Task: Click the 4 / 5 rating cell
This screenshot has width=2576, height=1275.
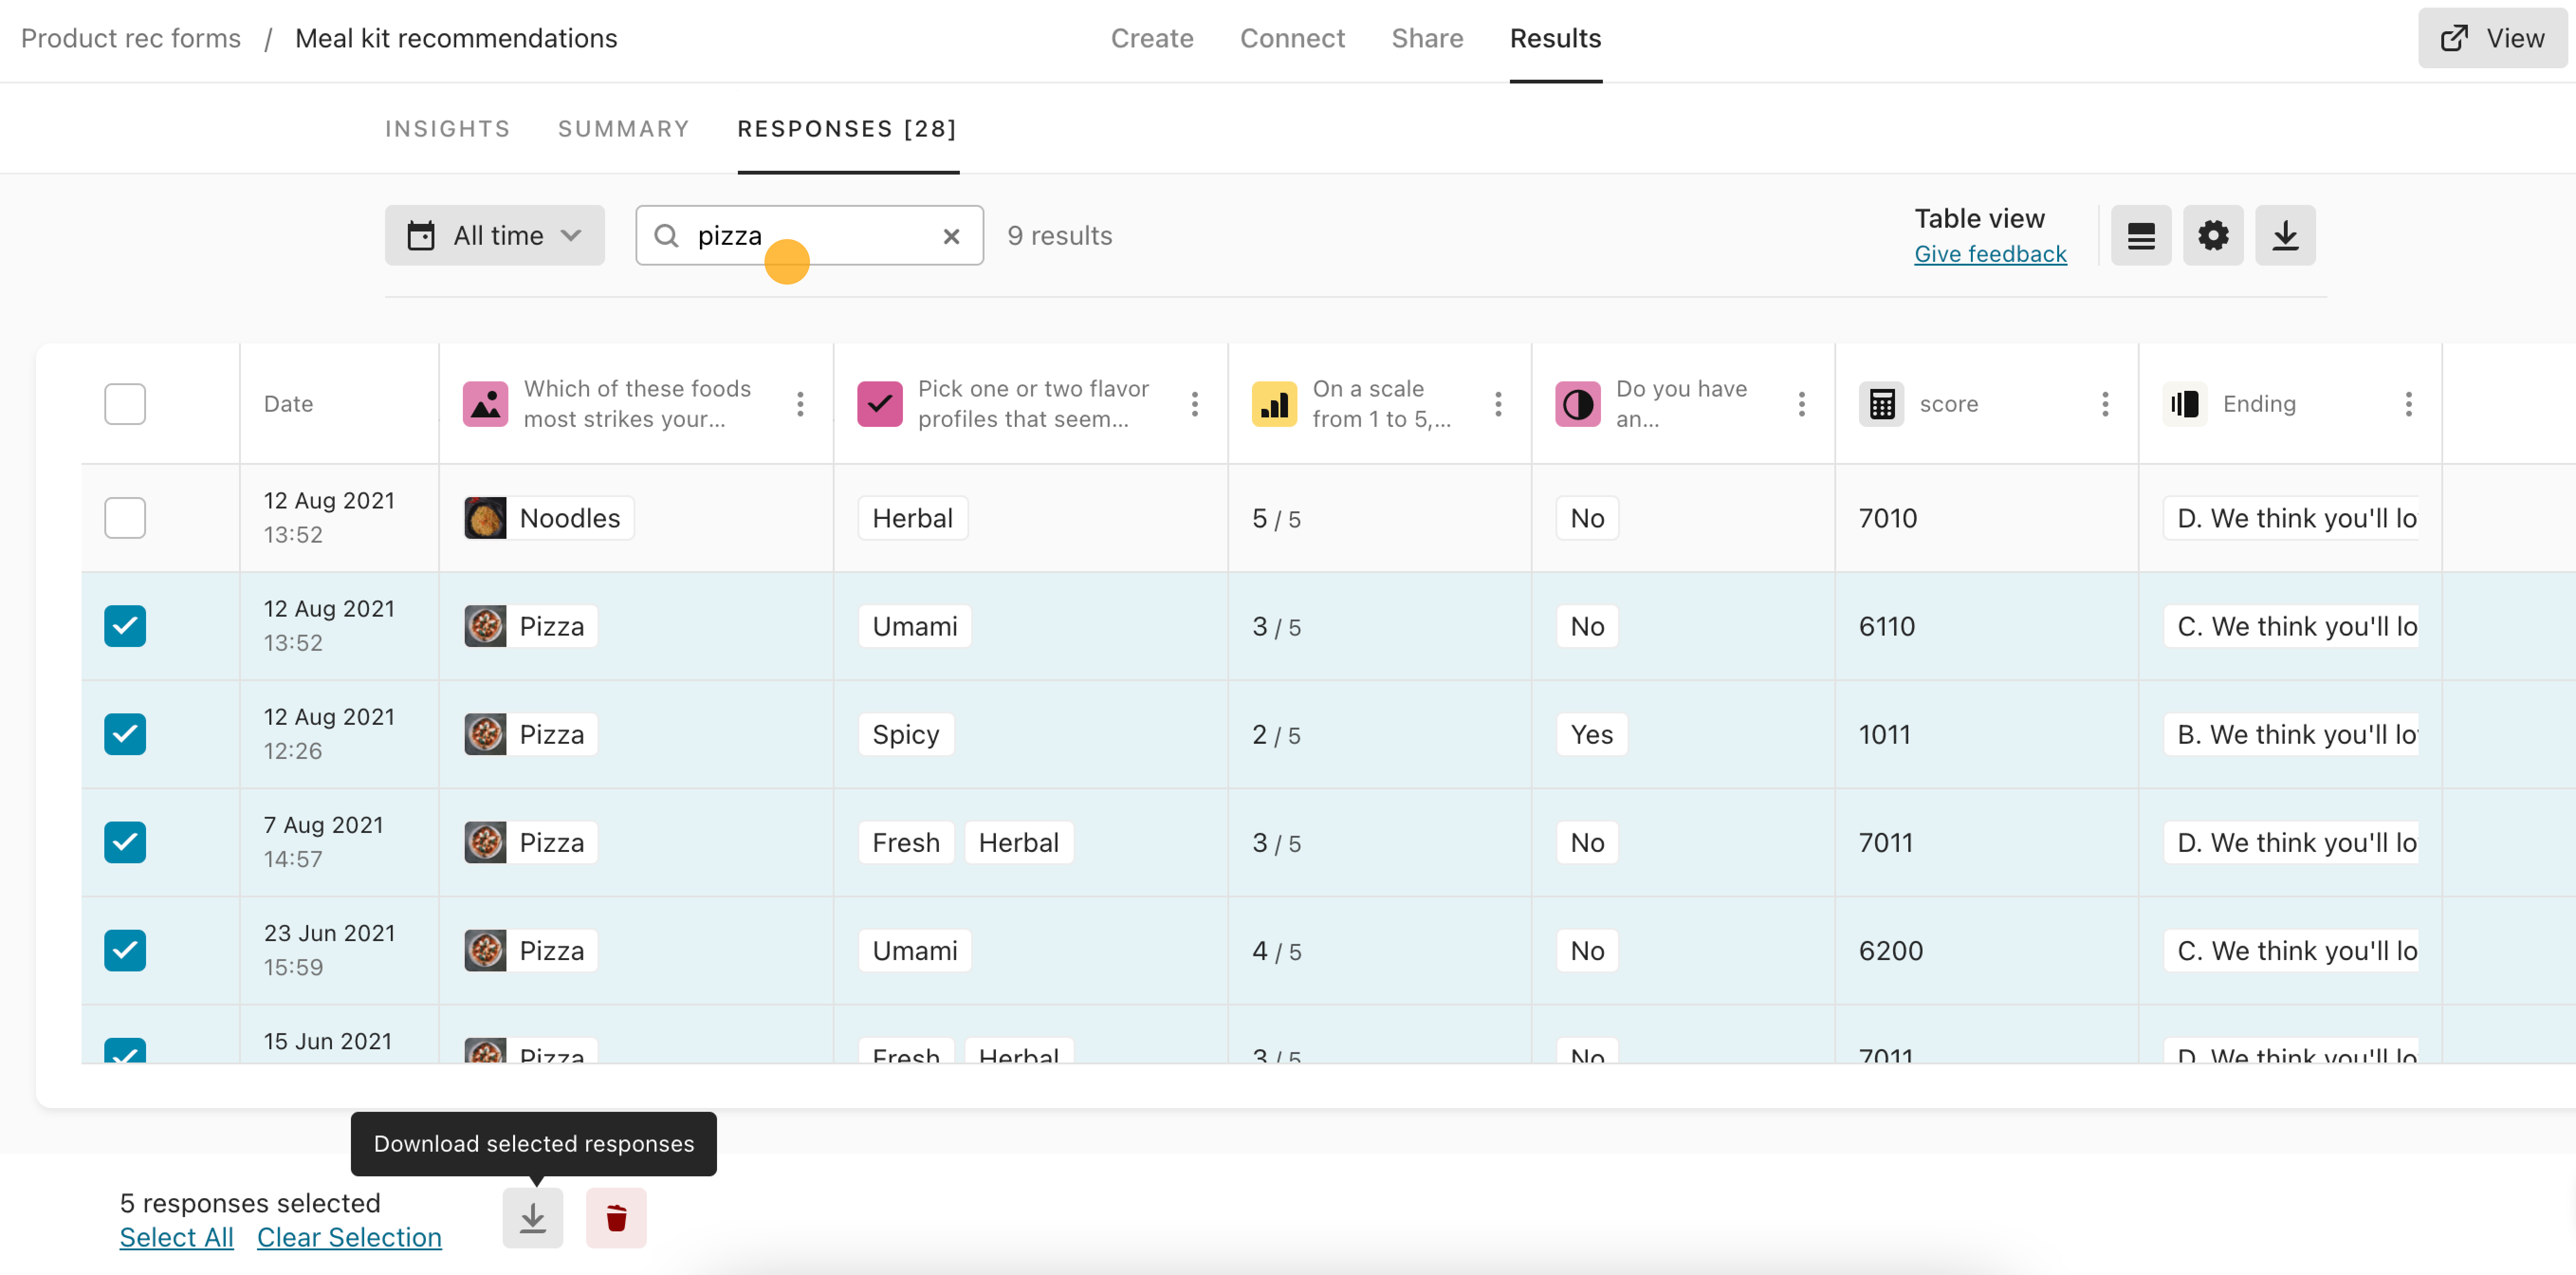Action: [1276, 950]
